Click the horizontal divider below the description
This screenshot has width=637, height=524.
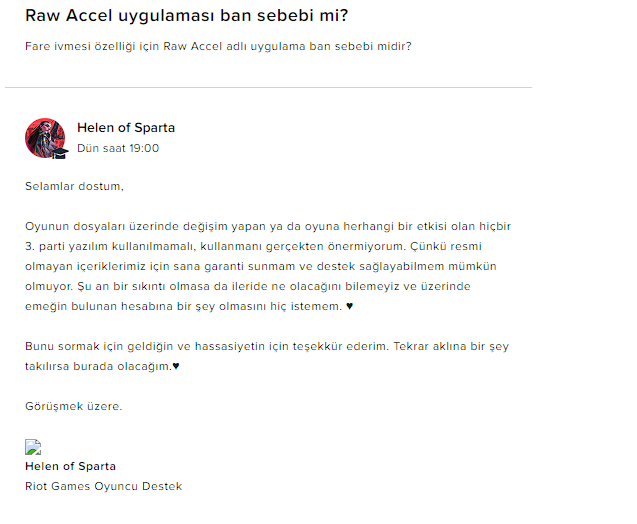pos(268,87)
